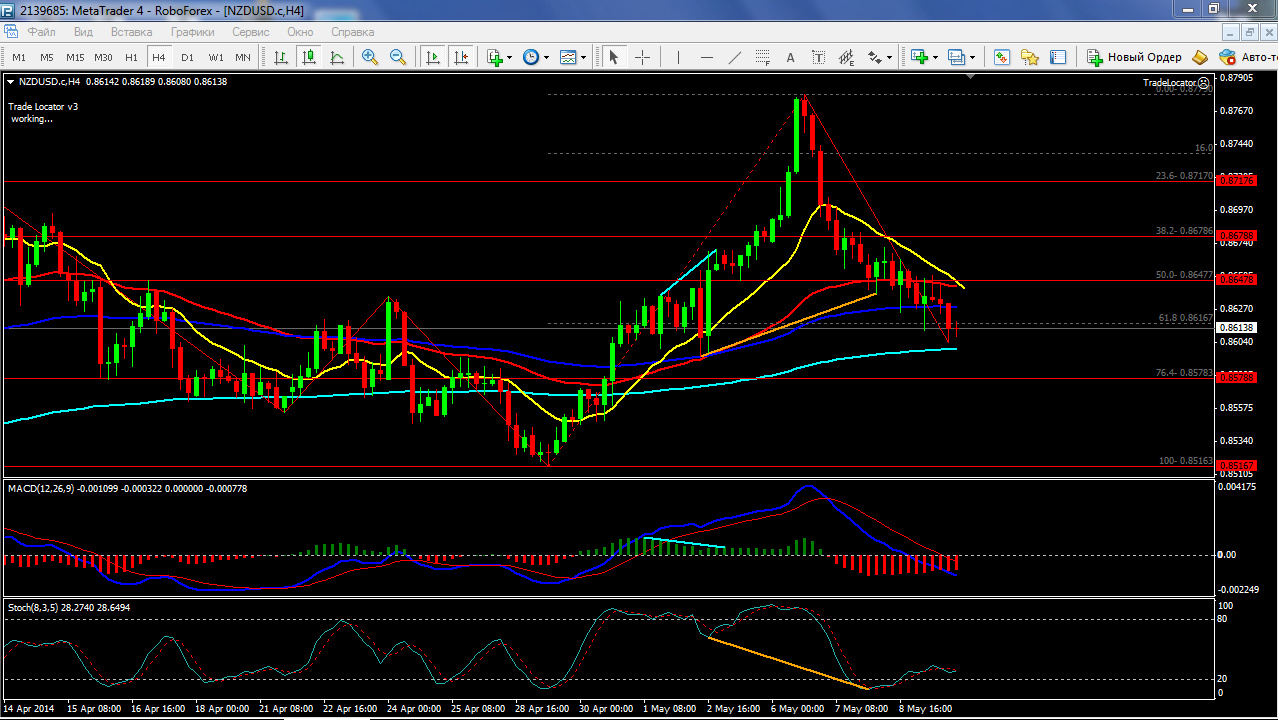
Task: Switch timeframe to H1
Action: click(131, 57)
